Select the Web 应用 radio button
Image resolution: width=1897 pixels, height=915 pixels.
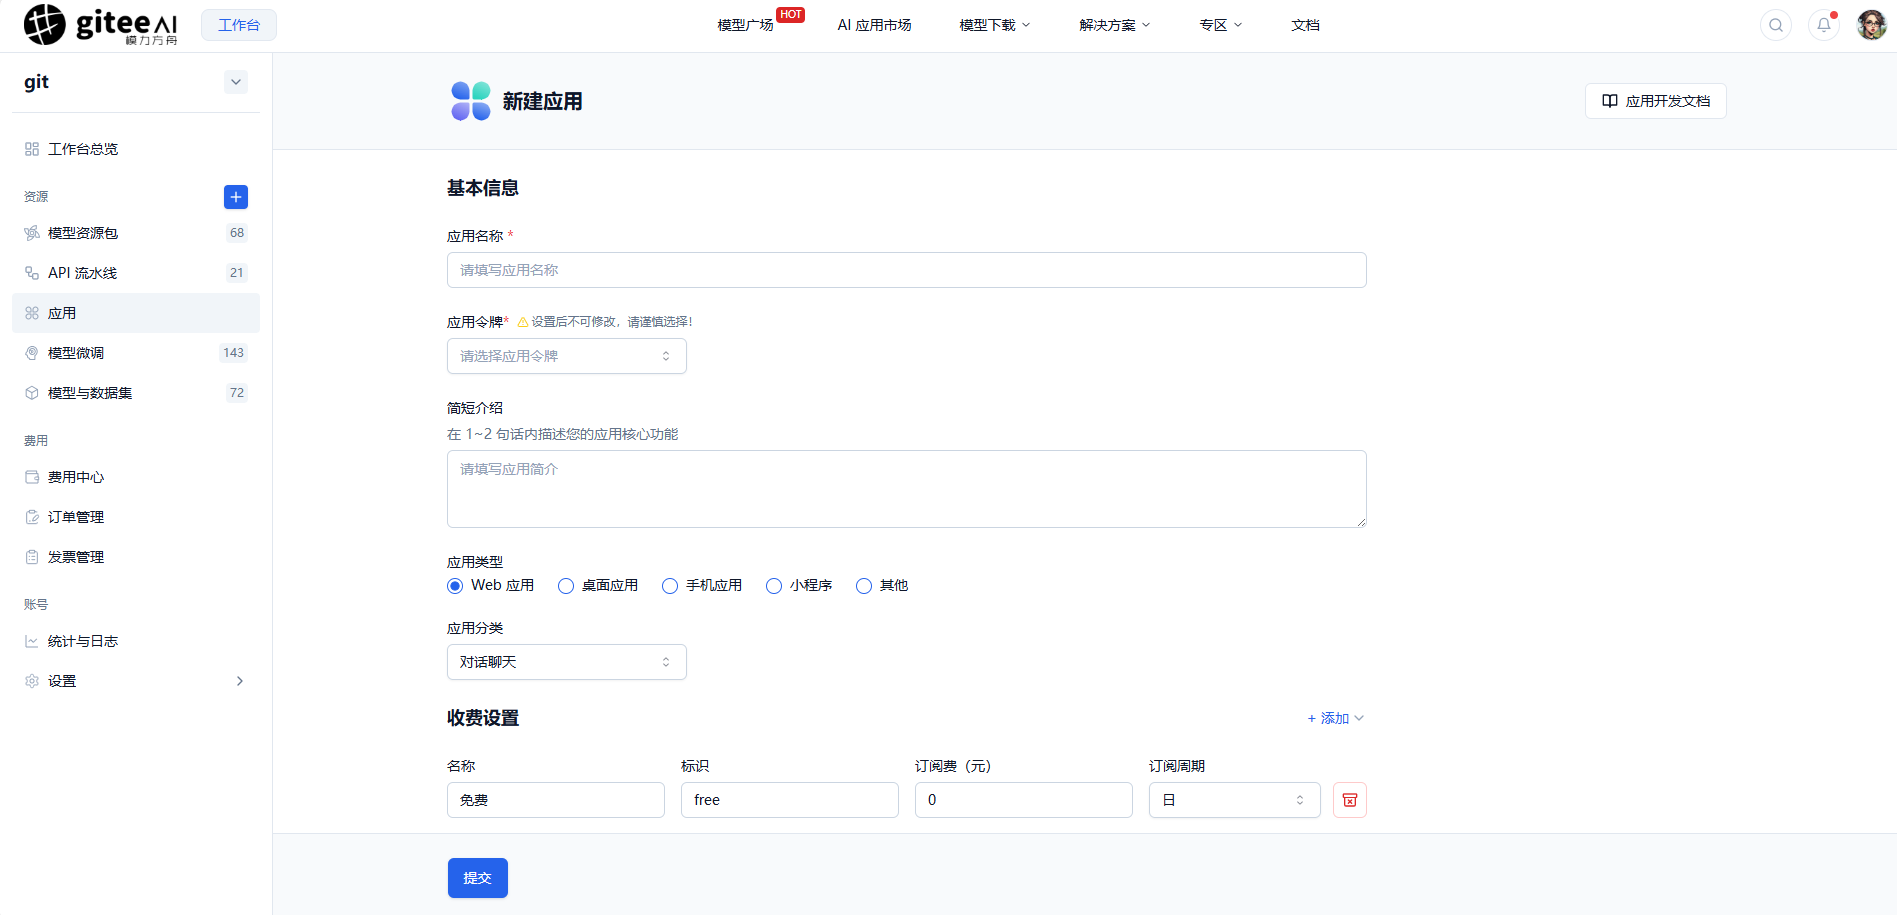coord(455,586)
